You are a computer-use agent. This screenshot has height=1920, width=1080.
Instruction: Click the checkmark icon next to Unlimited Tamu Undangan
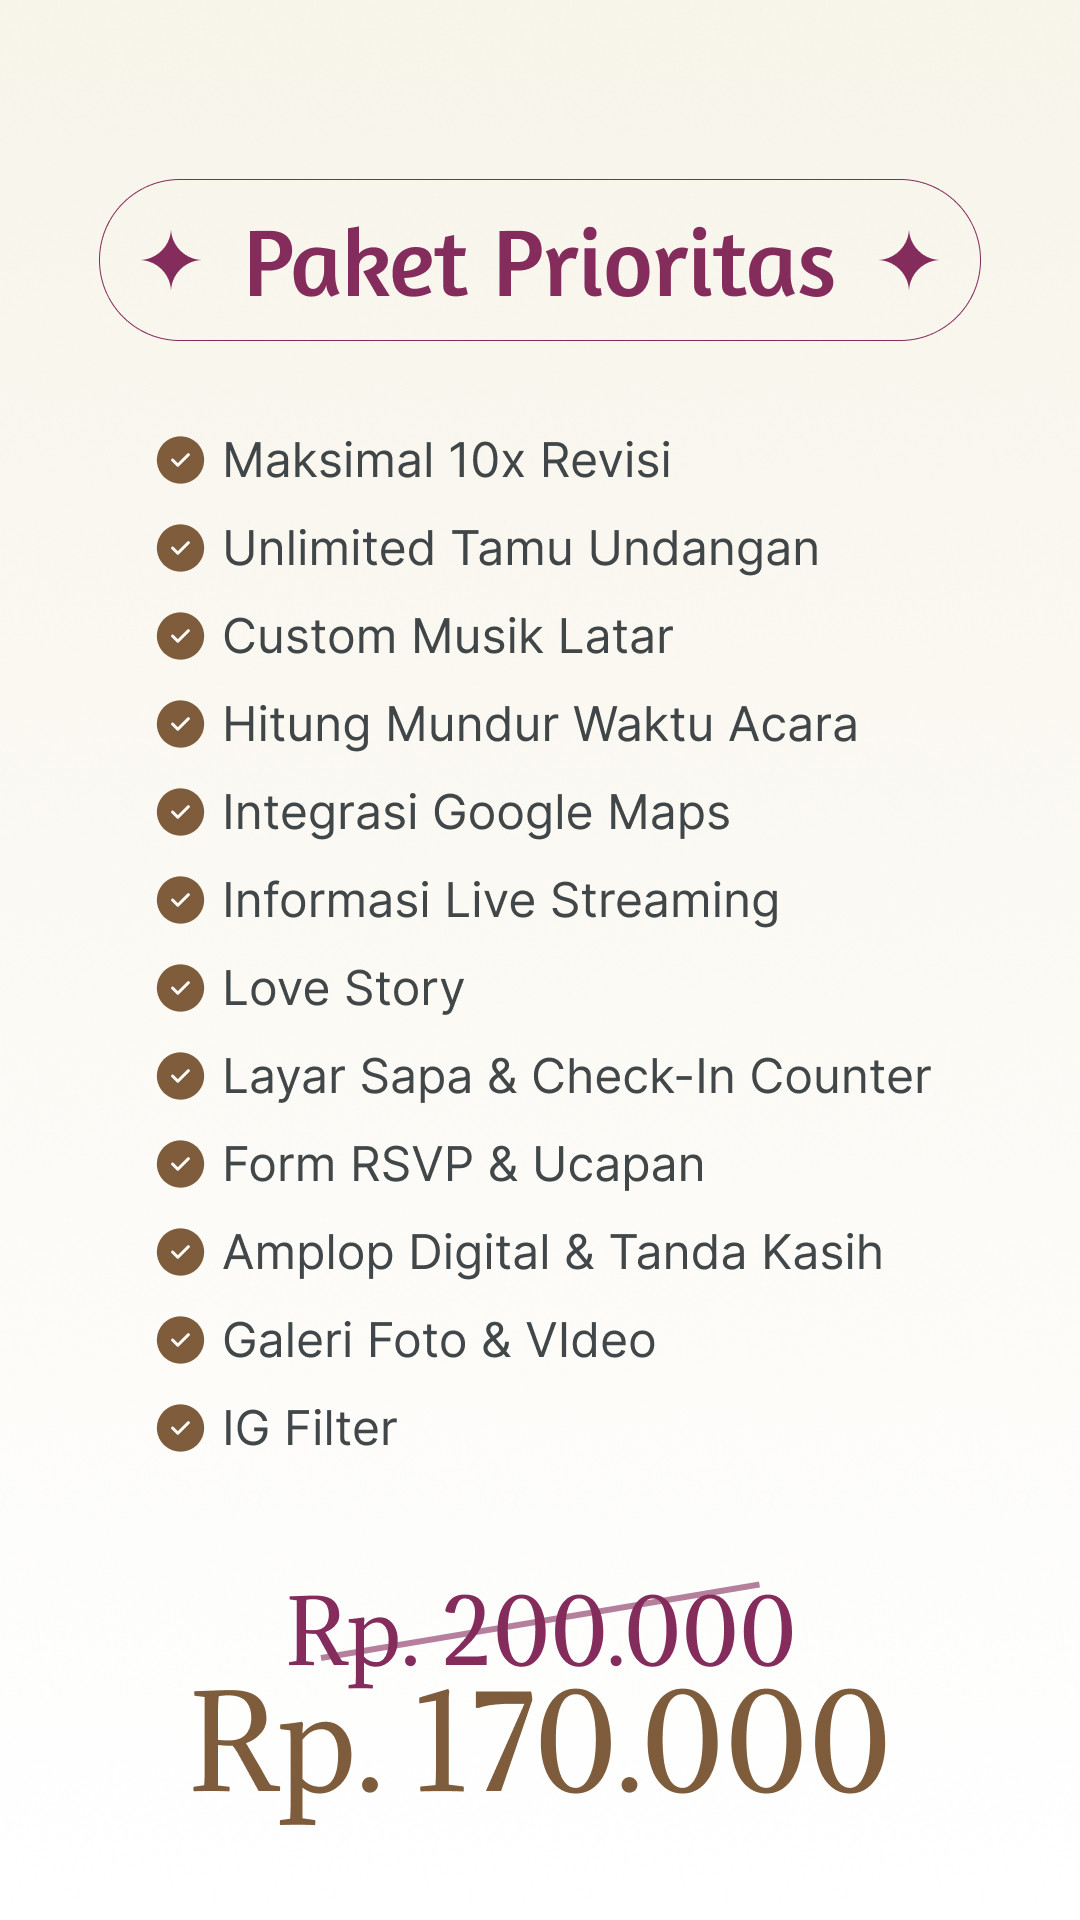point(181,548)
